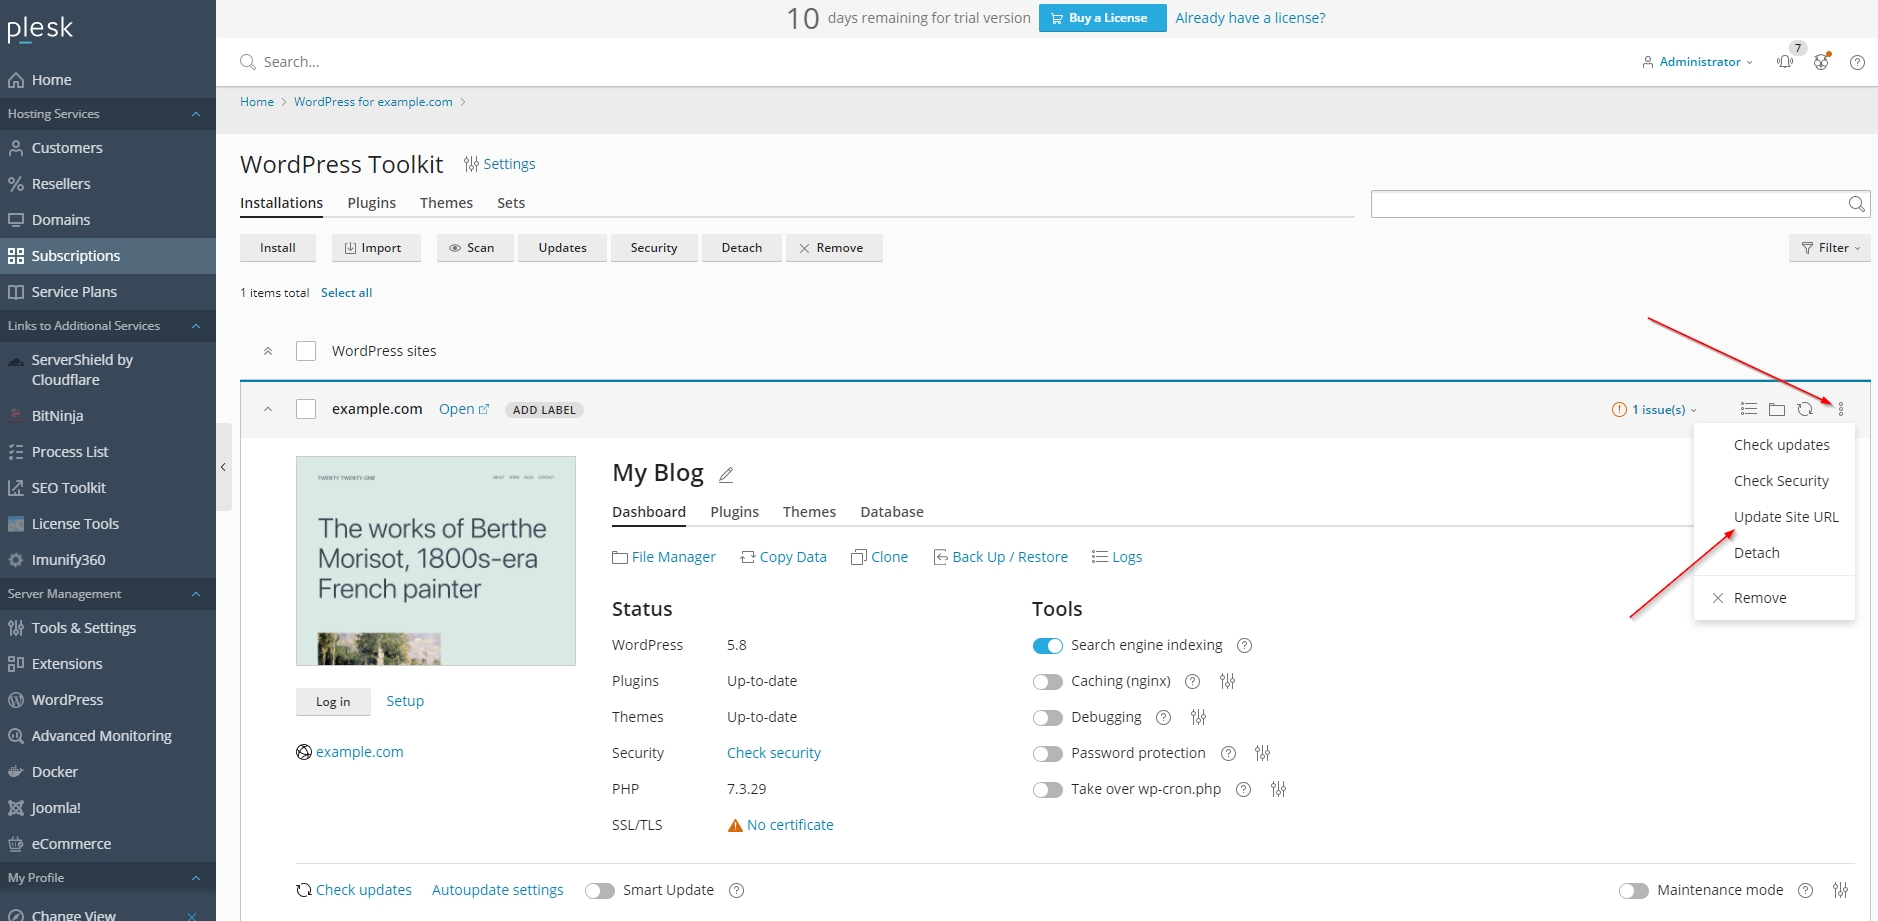Screen dimensions: 1878x921
Task: Click the Autoupdate settings link
Action: pos(498,890)
